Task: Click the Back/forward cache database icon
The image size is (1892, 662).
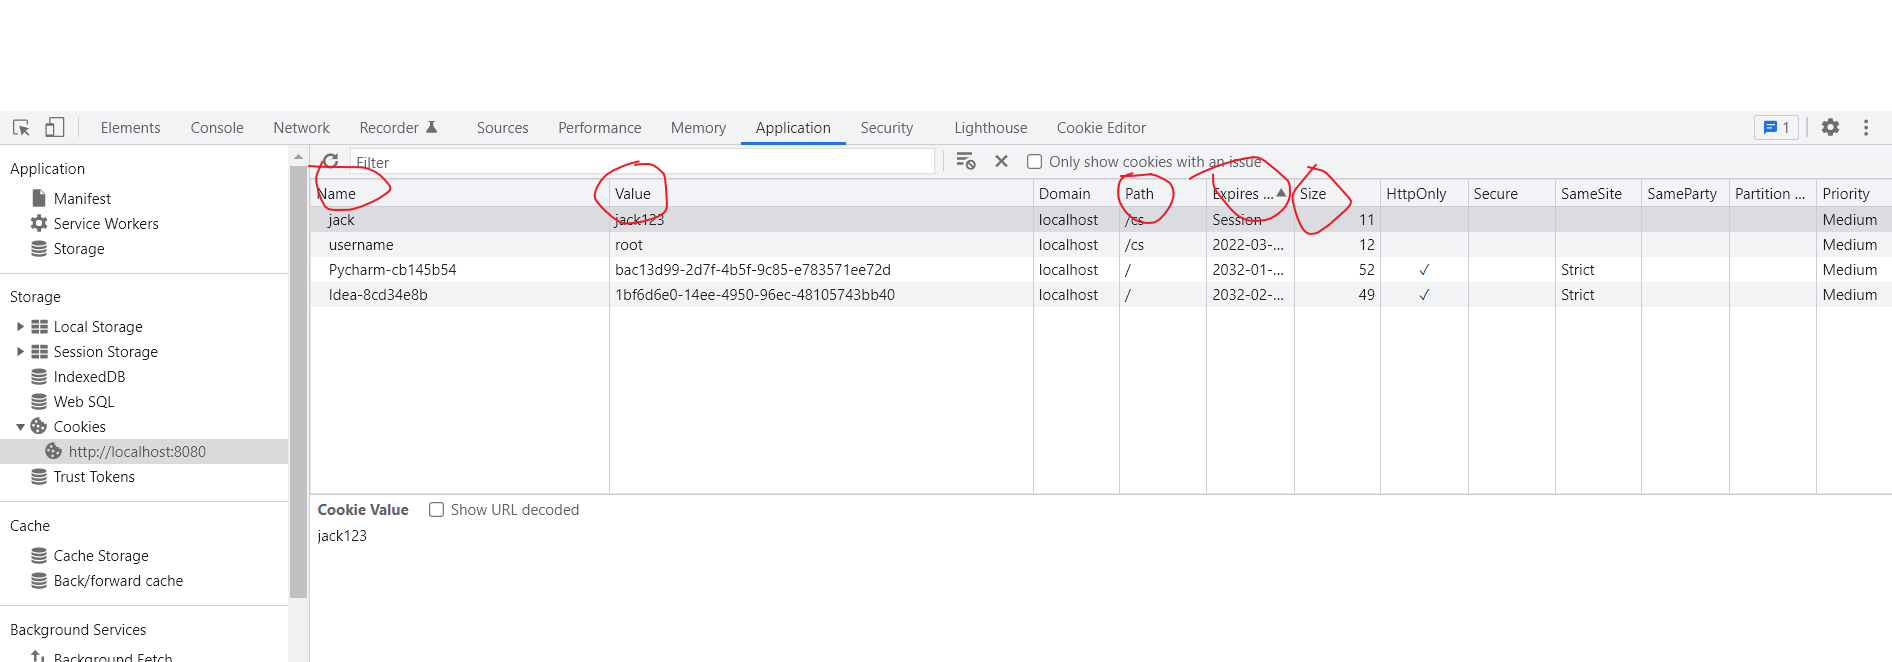Action: 39,580
